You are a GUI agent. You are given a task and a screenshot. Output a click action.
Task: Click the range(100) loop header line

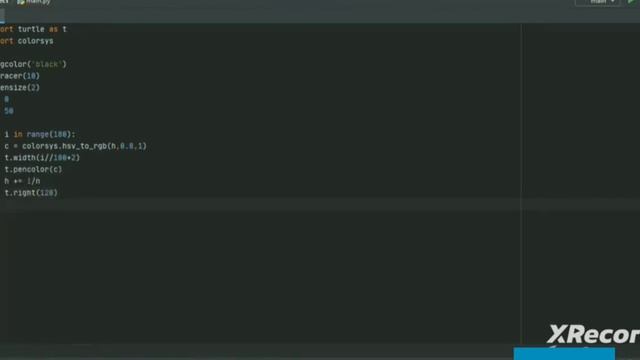tap(39, 134)
